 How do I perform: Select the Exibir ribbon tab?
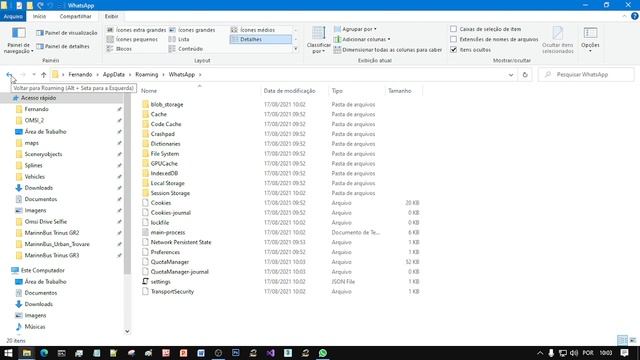tap(111, 16)
